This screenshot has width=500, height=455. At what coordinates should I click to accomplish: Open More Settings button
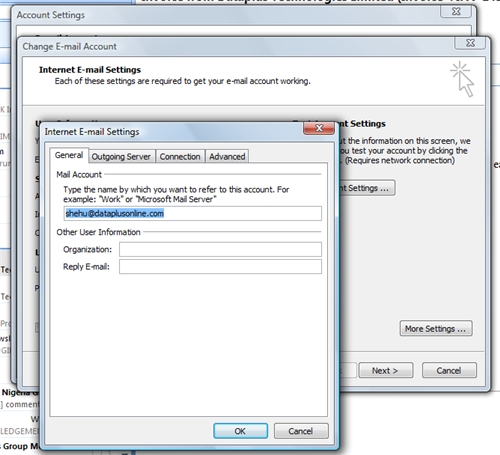(x=436, y=329)
